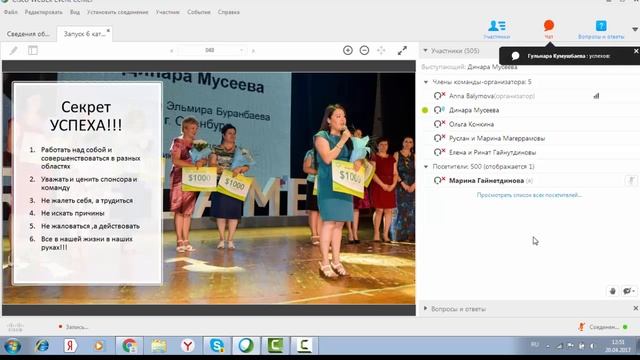Collapse Члены команды-организатора group
The width and height of the screenshot is (640, 360).
coord(426,82)
